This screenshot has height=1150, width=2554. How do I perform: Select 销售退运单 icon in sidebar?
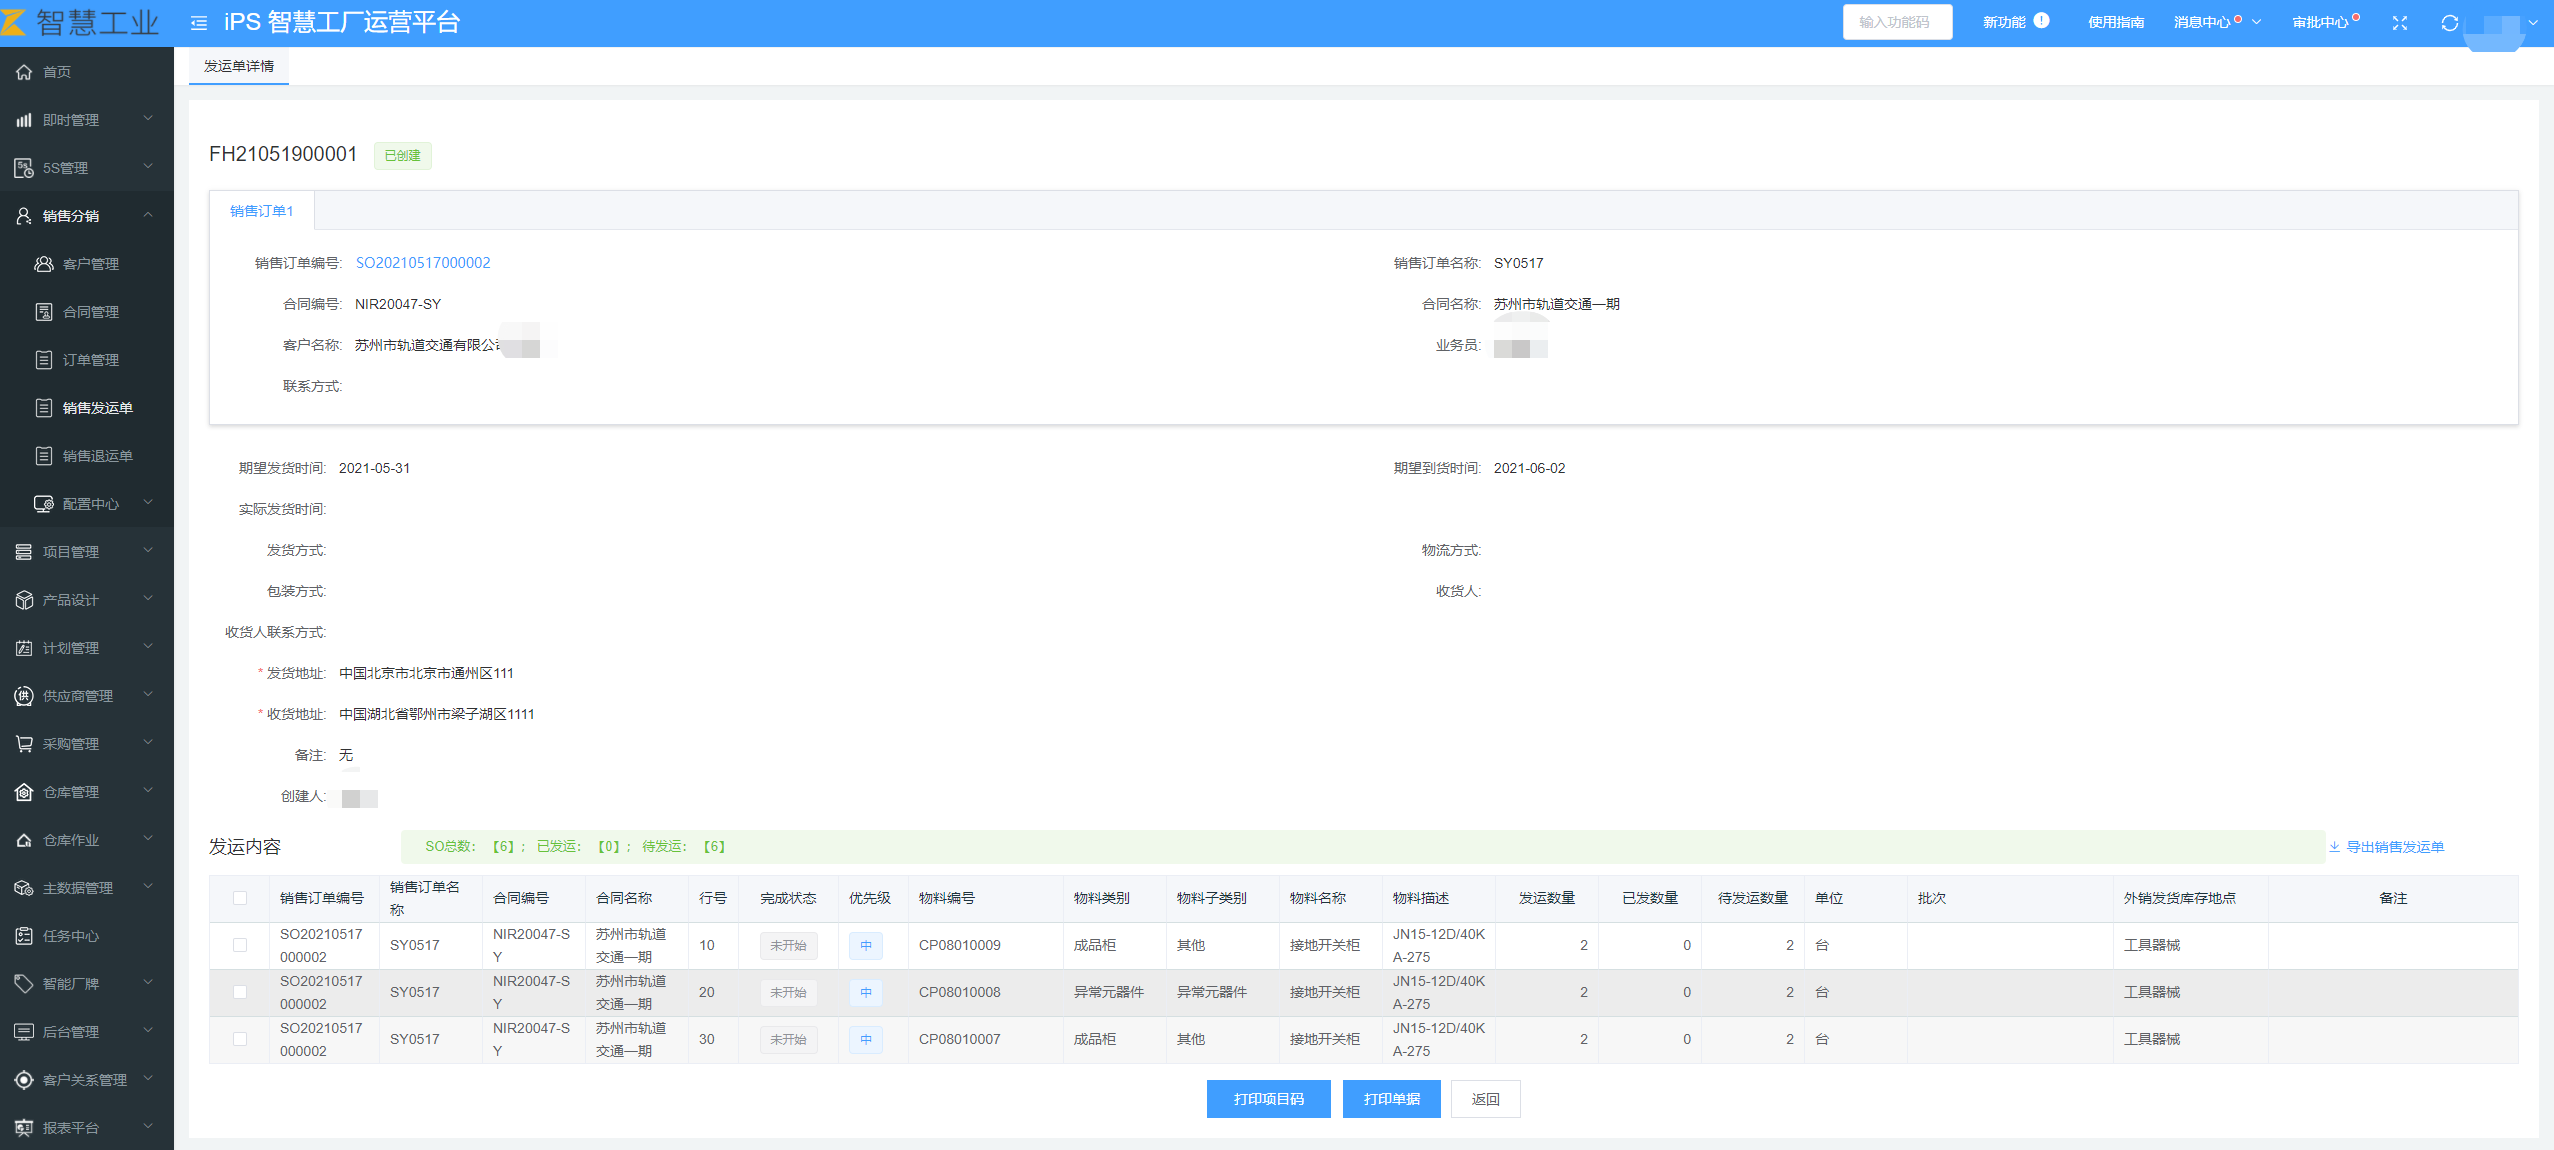44,456
